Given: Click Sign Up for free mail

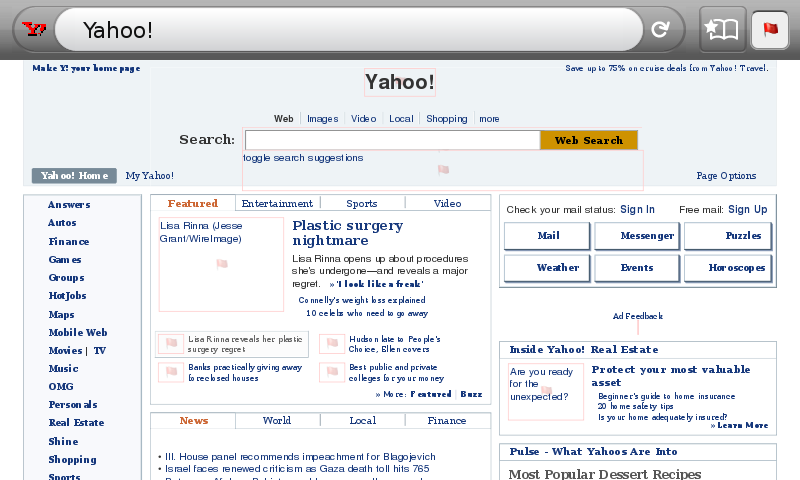Looking at the screenshot, I should click(x=747, y=209).
